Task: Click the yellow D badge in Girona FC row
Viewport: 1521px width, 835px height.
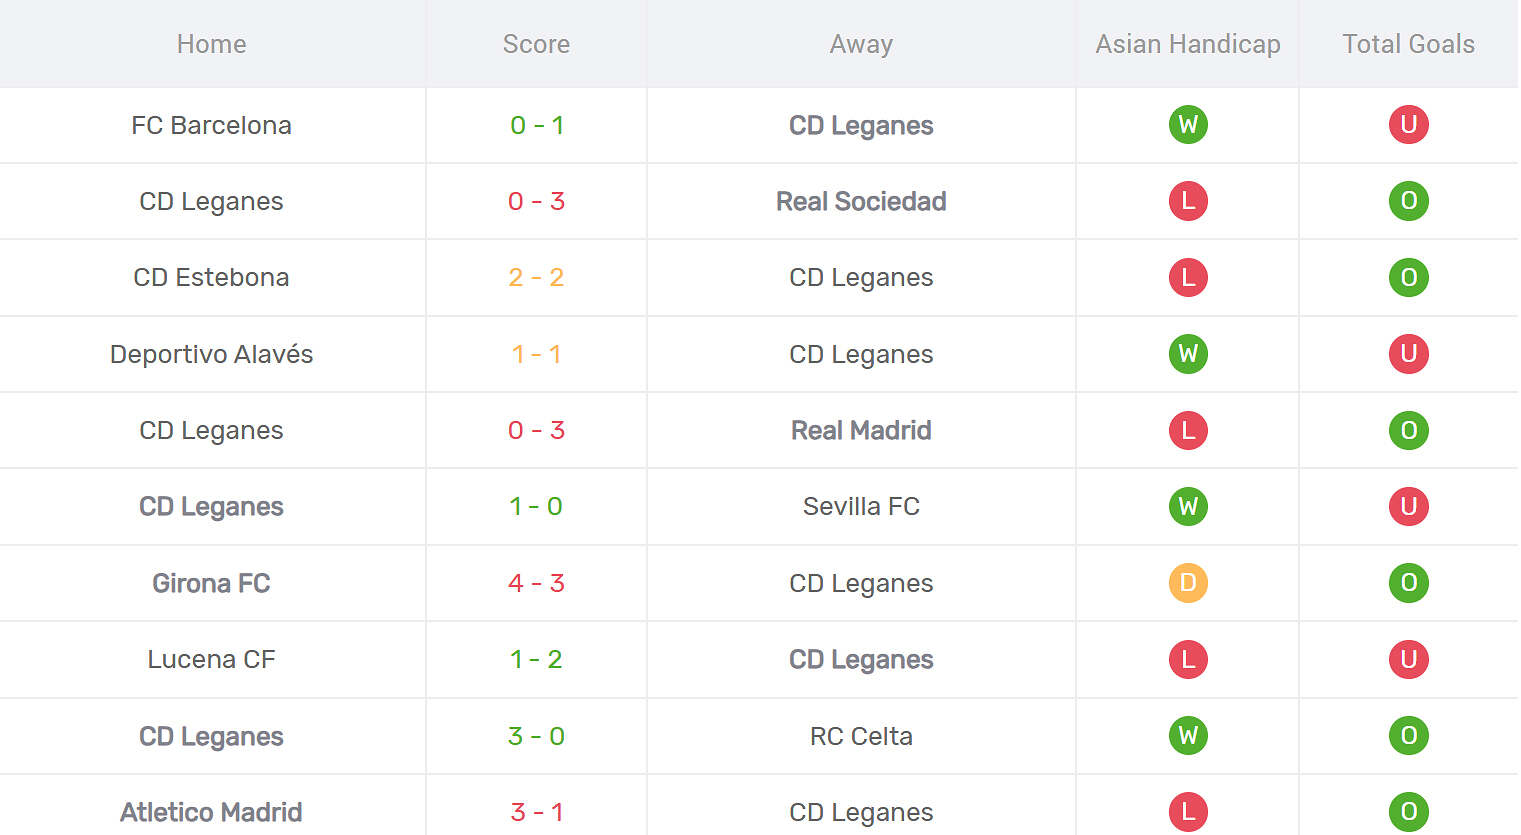Action: coord(1188,583)
